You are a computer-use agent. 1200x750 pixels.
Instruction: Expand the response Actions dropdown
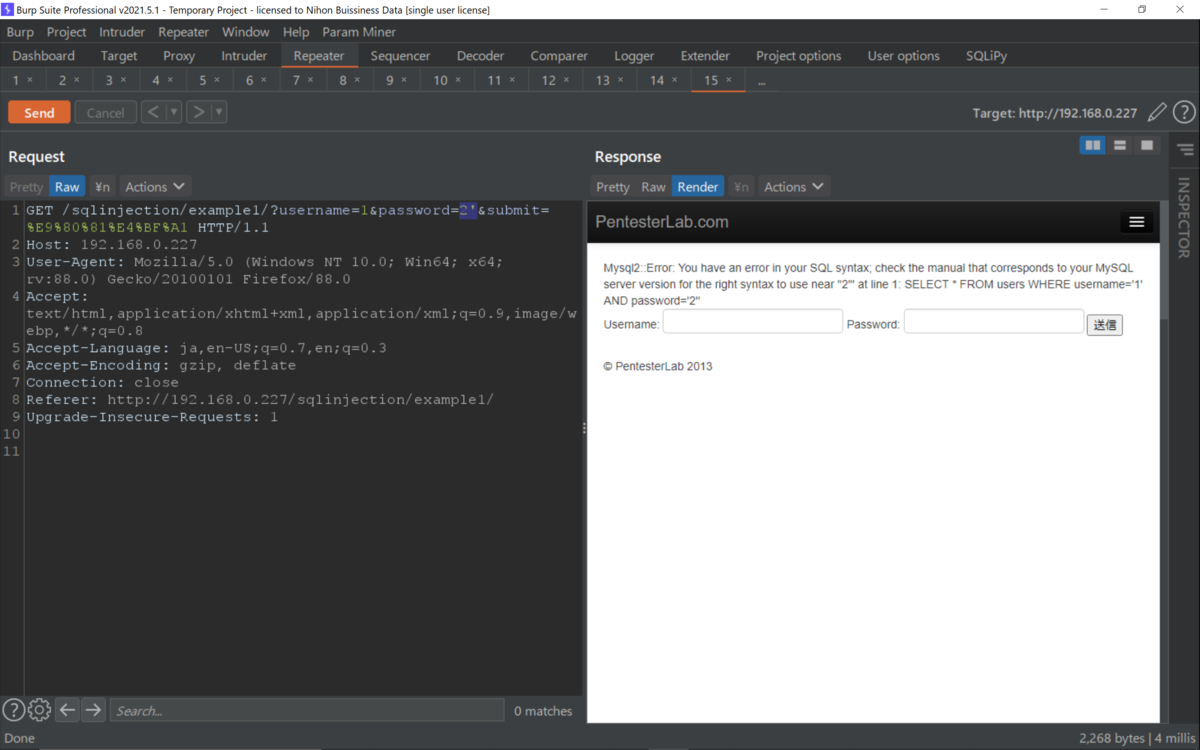[x=794, y=187]
